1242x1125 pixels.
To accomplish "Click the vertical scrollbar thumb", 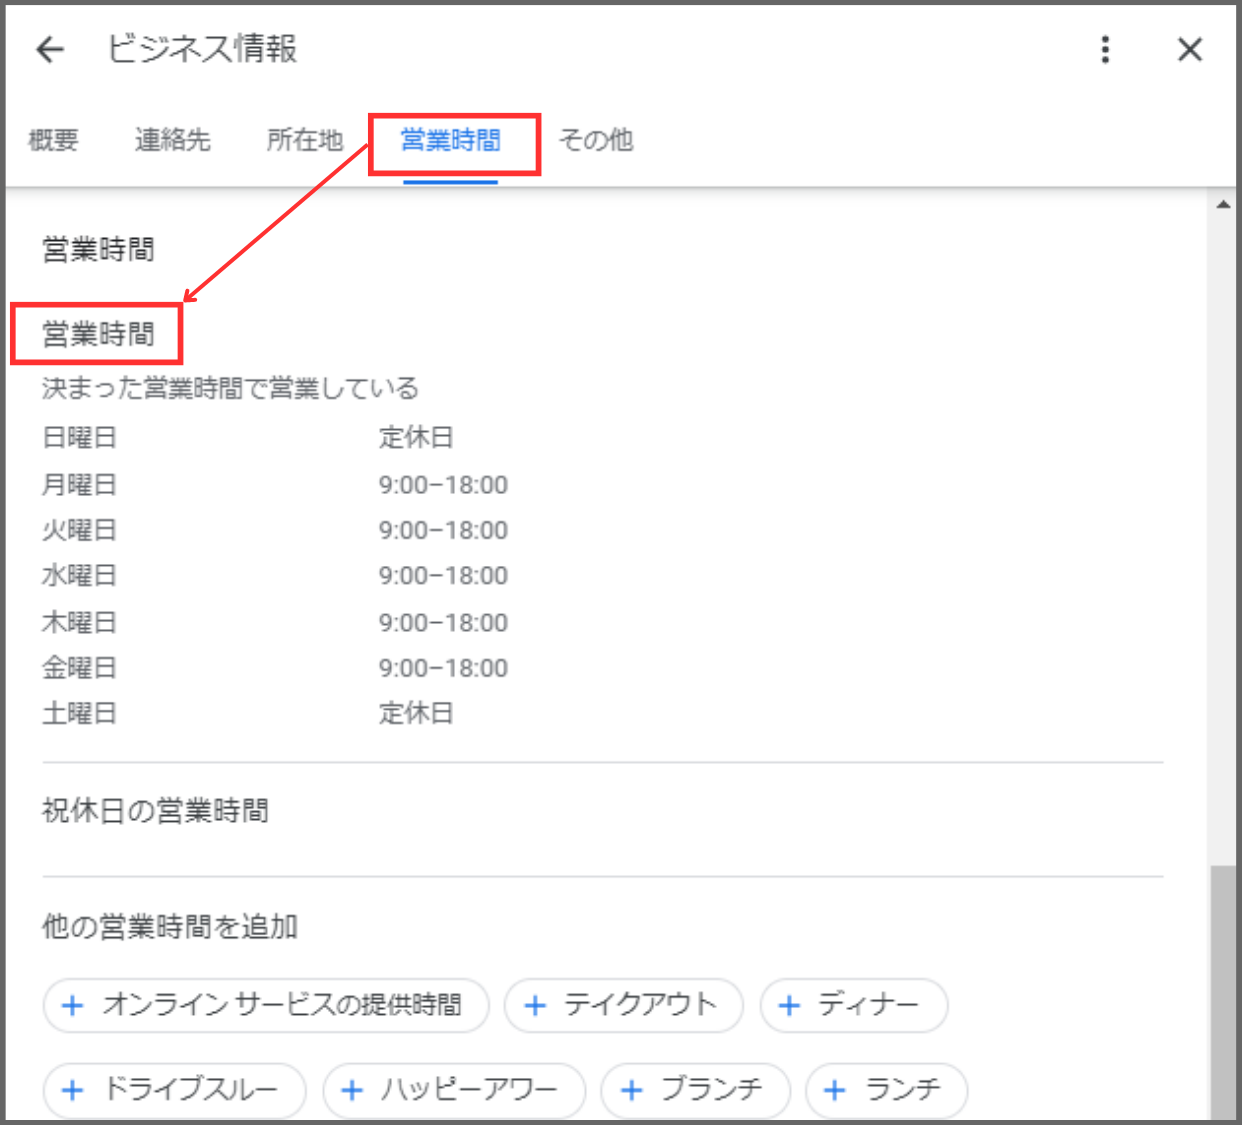I will tap(1223, 992).
